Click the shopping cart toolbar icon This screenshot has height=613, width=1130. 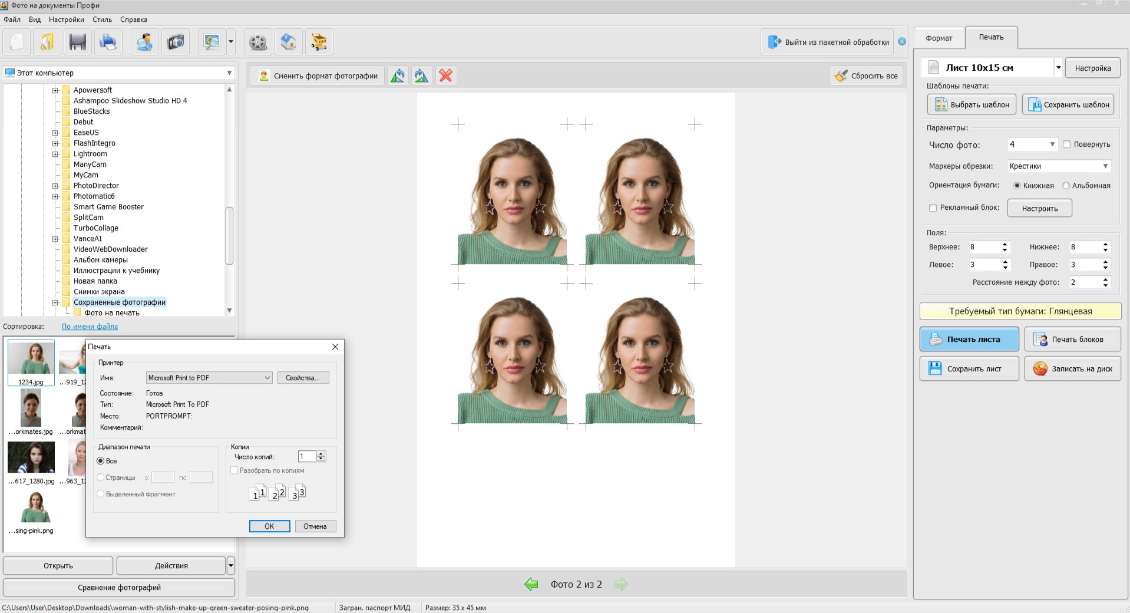320,42
